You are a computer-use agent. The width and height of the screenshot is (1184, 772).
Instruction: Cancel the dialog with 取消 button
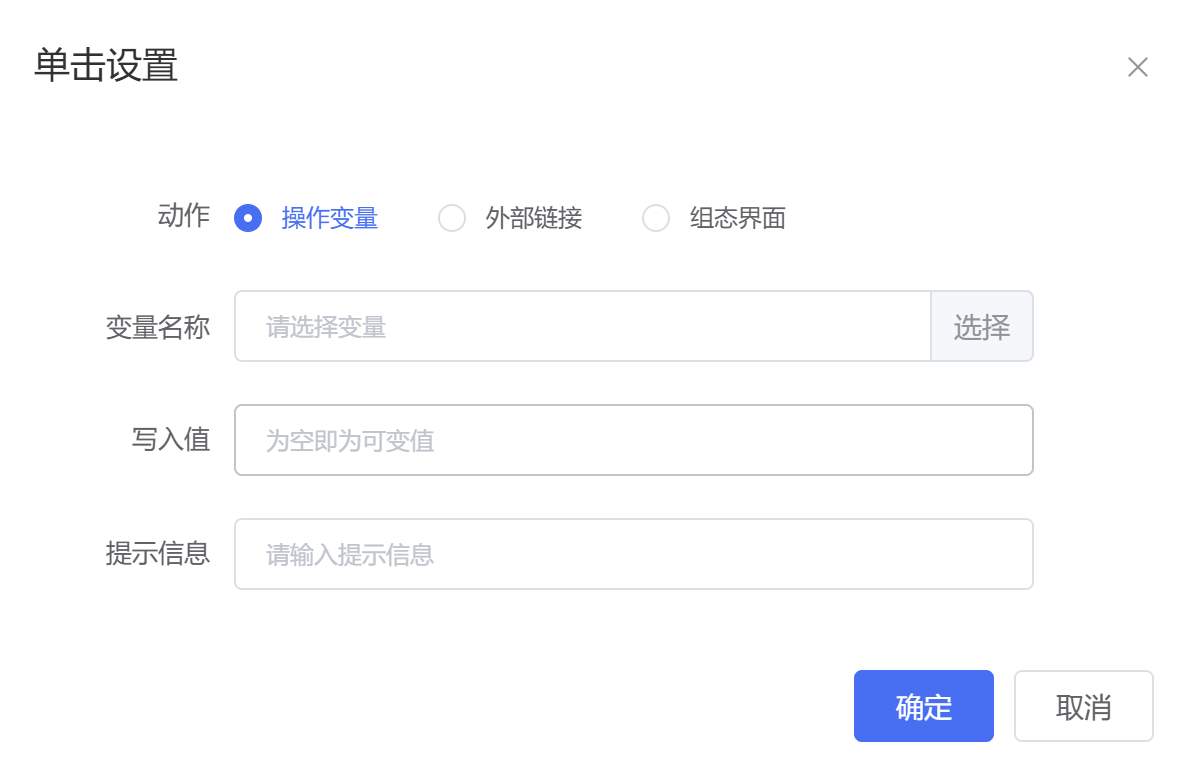[x=1083, y=706]
